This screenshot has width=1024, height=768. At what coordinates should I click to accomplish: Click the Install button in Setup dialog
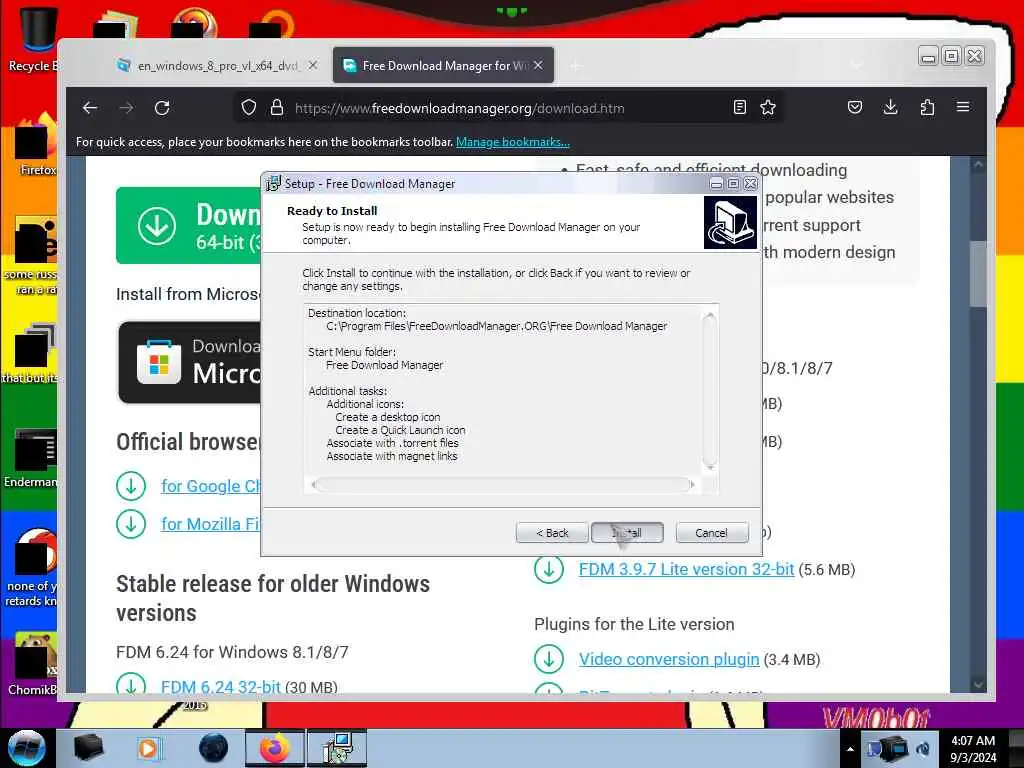tap(627, 533)
